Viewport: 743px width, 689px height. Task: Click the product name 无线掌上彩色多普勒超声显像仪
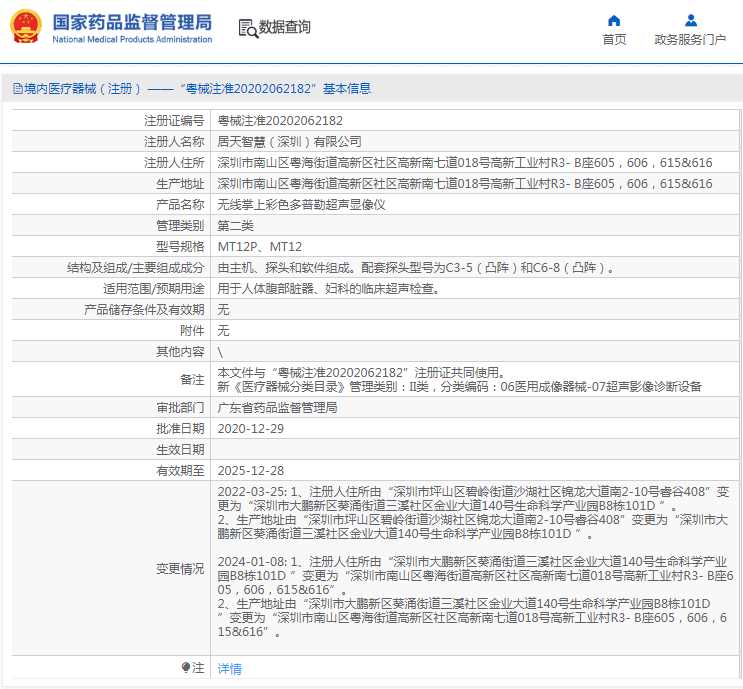[301, 204]
